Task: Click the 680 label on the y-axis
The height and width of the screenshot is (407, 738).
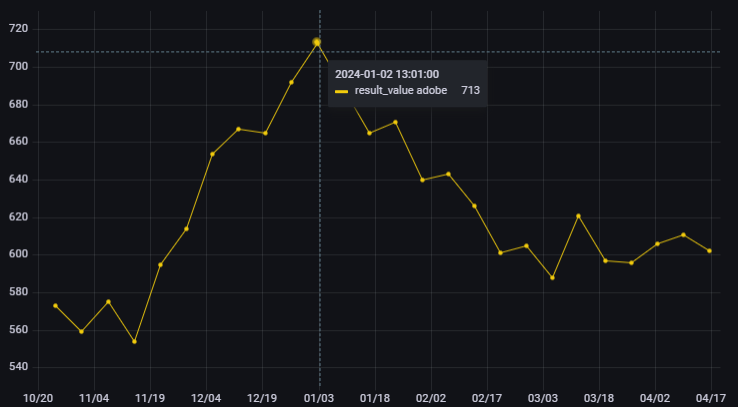Action: (x=18, y=104)
